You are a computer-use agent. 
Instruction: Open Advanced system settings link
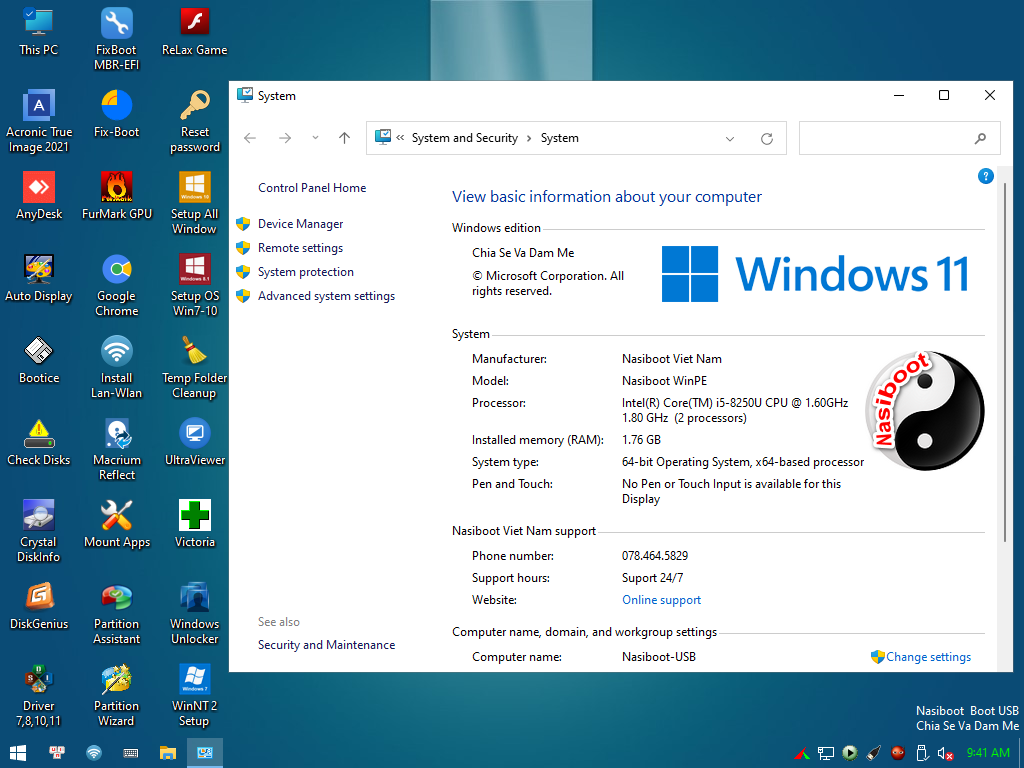click(x=326, y=296)
